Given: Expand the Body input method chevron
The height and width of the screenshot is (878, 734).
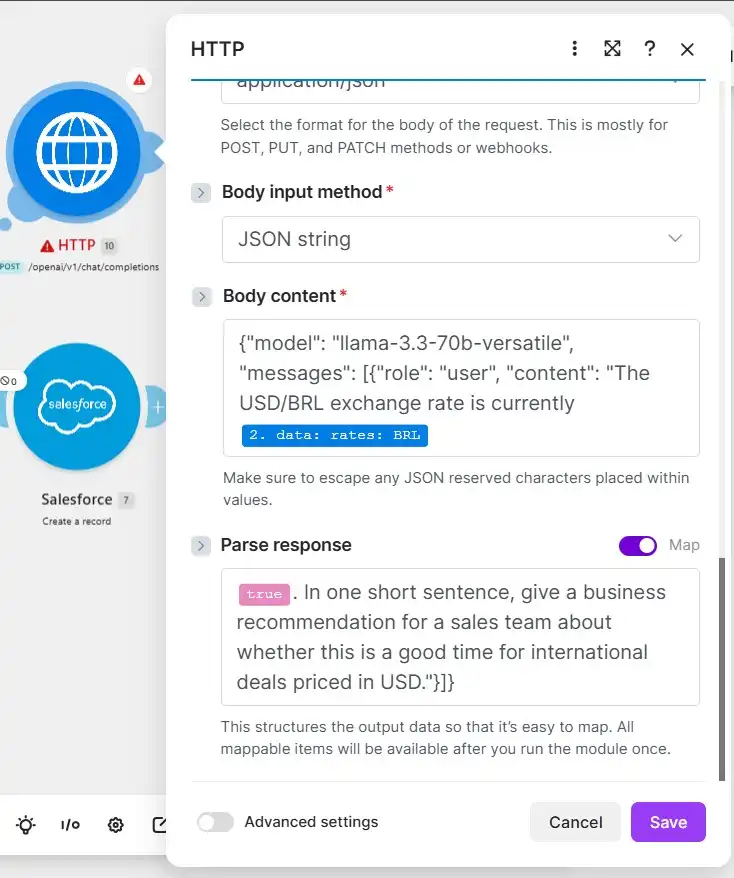Looking at the screenshot, I should click(201, 193).
